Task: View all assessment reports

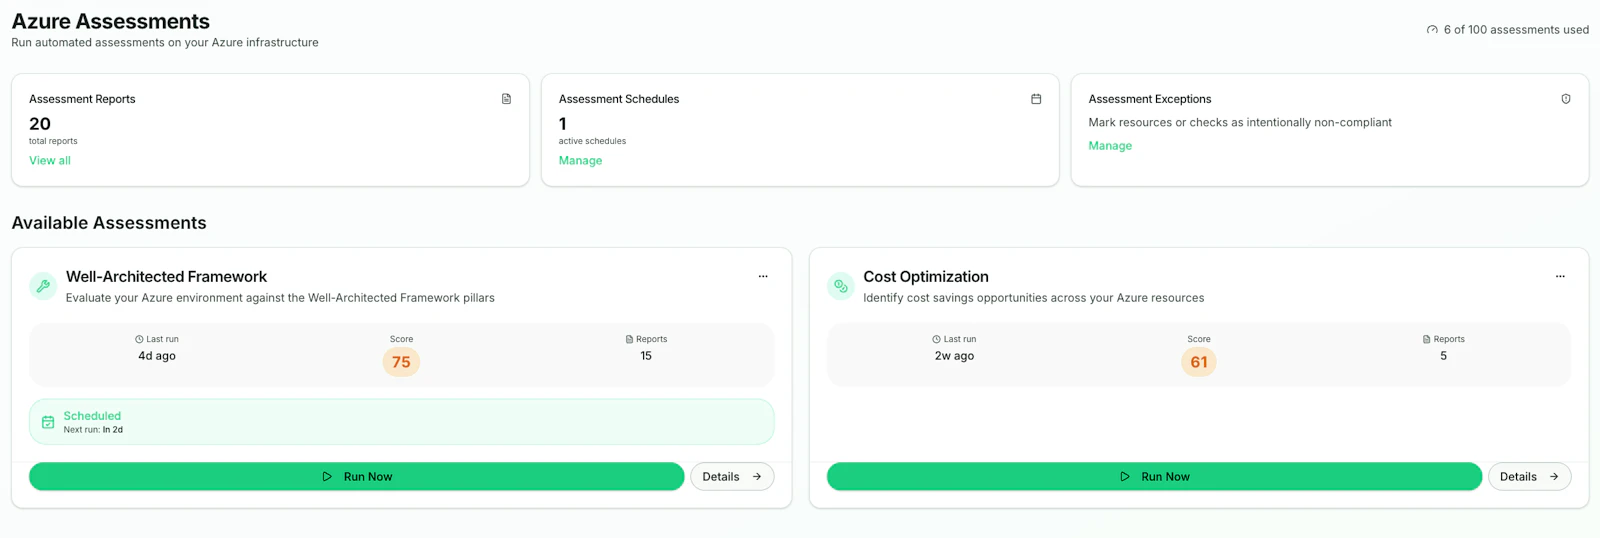Action: click(x=50, y=160)
